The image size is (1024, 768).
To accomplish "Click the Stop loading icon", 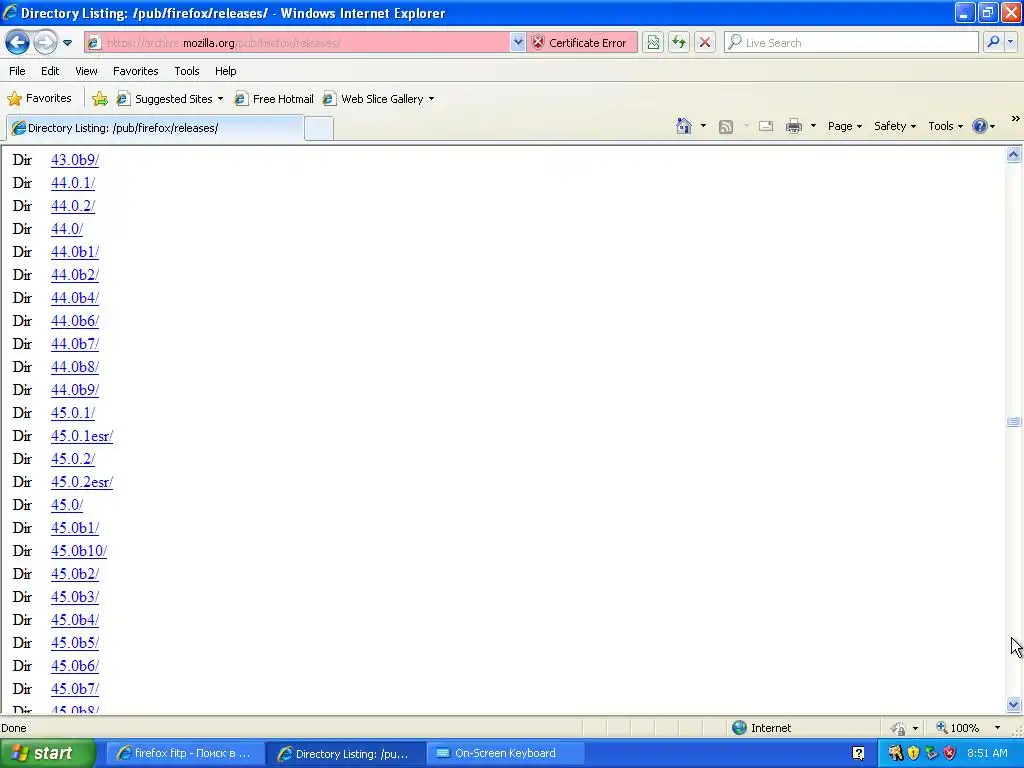I will coord(705,42).
